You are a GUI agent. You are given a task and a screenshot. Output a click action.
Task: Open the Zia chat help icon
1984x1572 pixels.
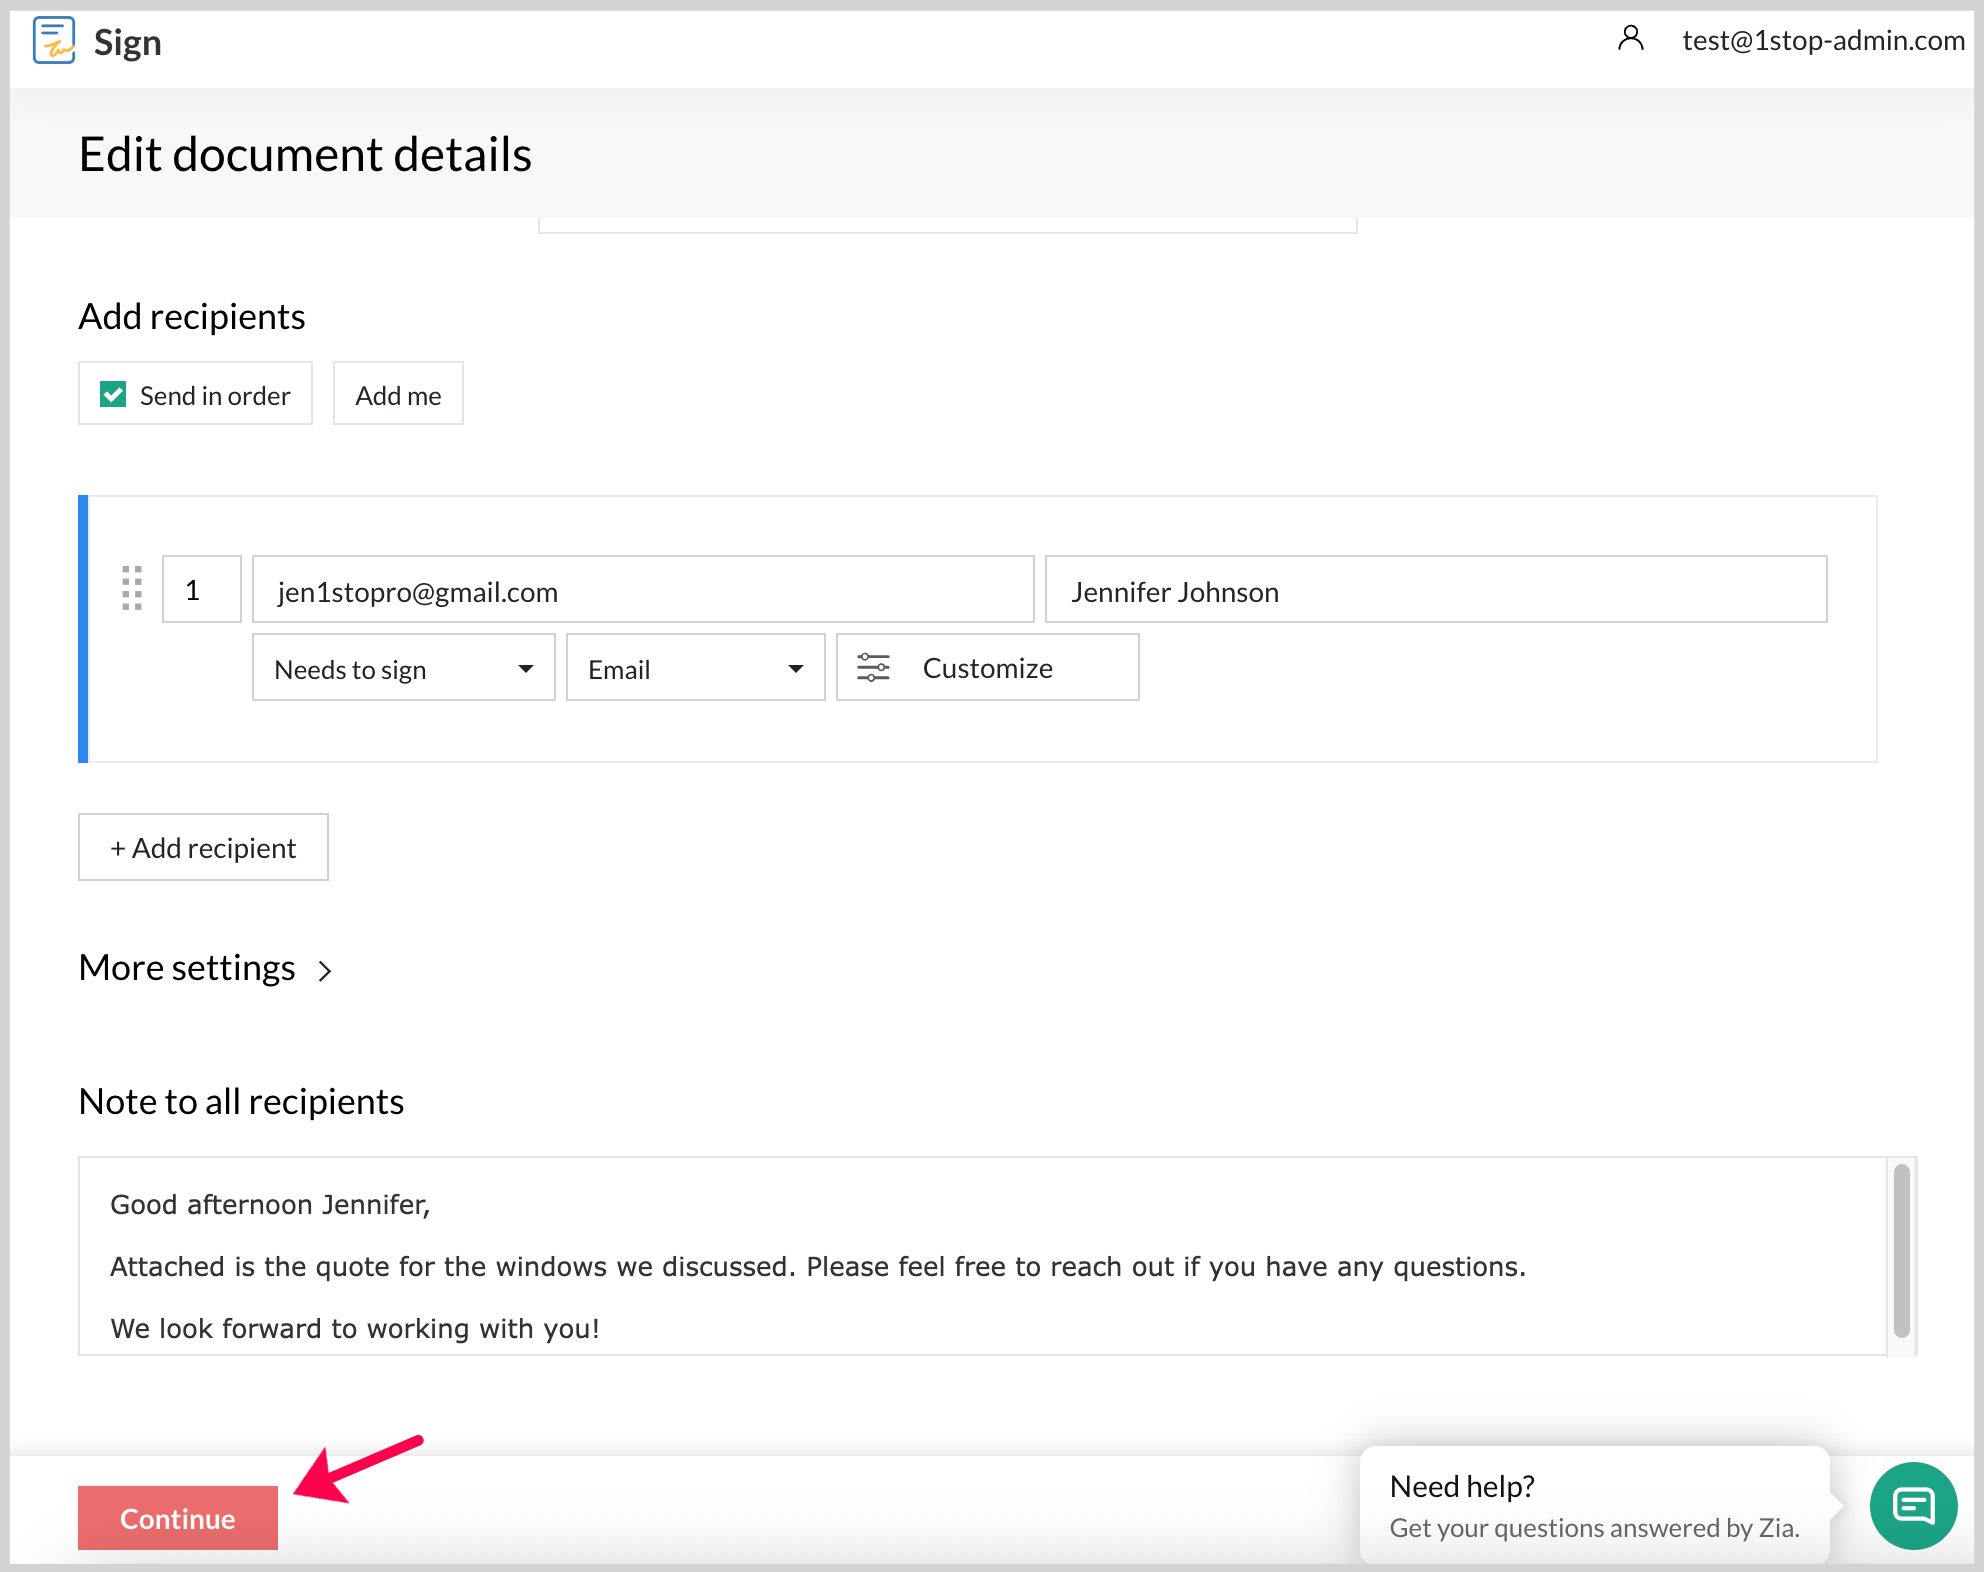coord(1912,1505)
